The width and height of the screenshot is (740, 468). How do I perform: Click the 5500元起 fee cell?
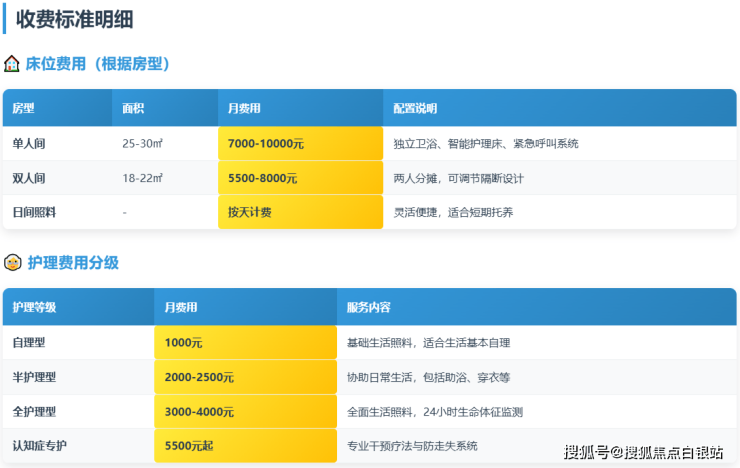(x=245, y=445)
